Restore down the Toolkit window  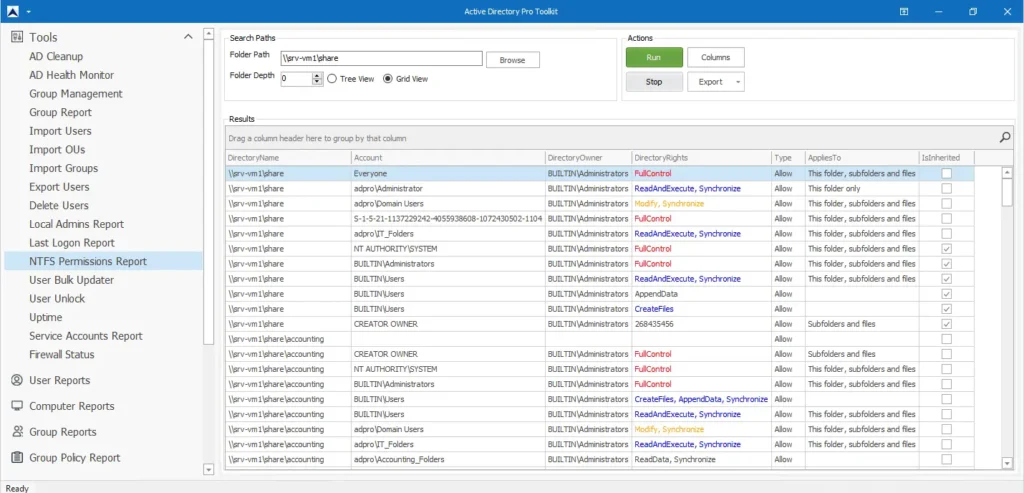tap(972, 12)
